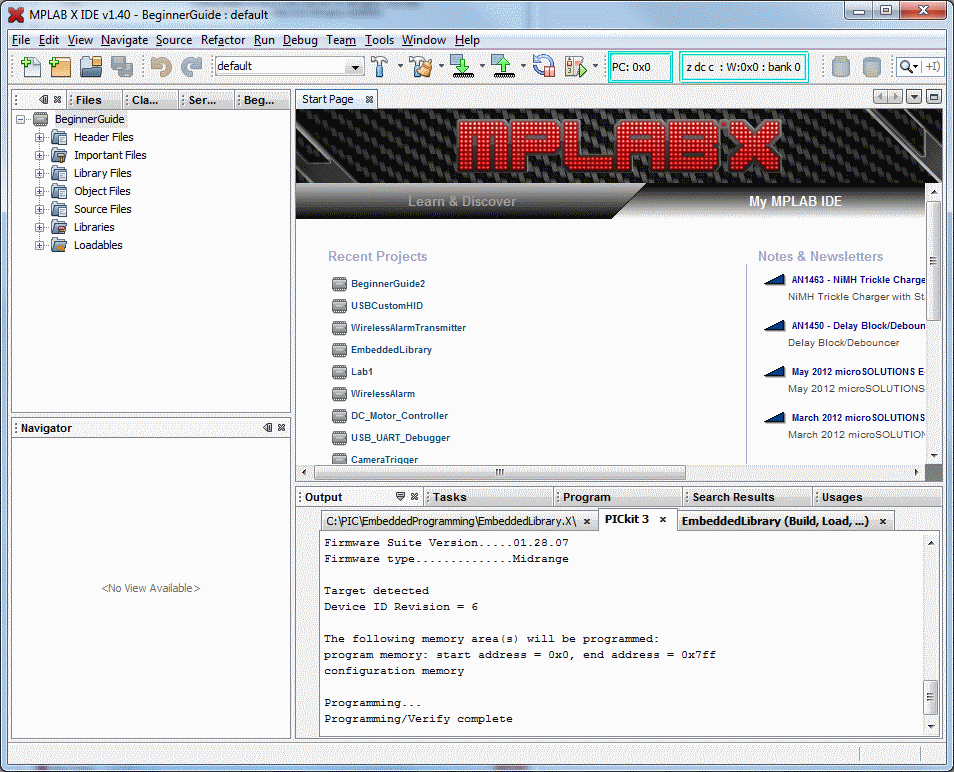Viewport: 954px width, 772px height.
Task: Click the New Project toolbar icon
Action: click(60, 66)
